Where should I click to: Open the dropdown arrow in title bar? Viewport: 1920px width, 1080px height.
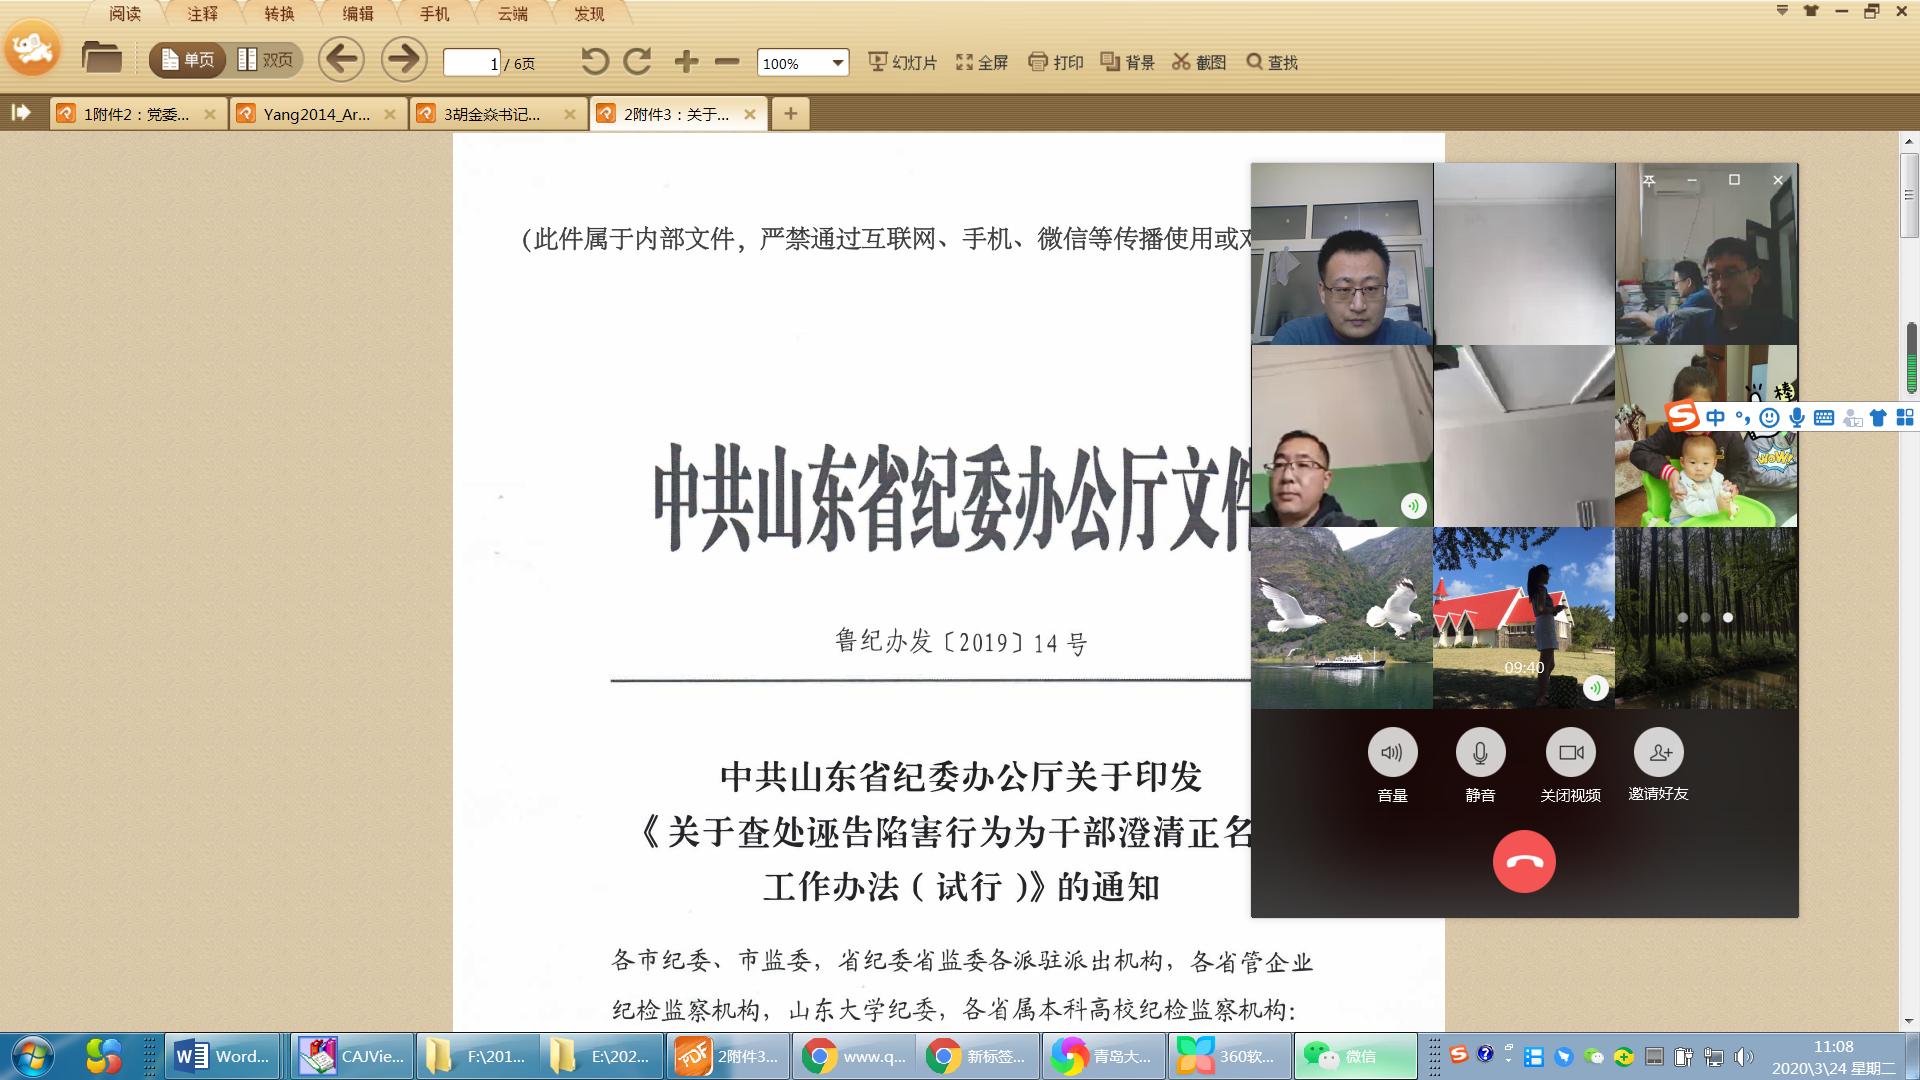[1782, 11]
